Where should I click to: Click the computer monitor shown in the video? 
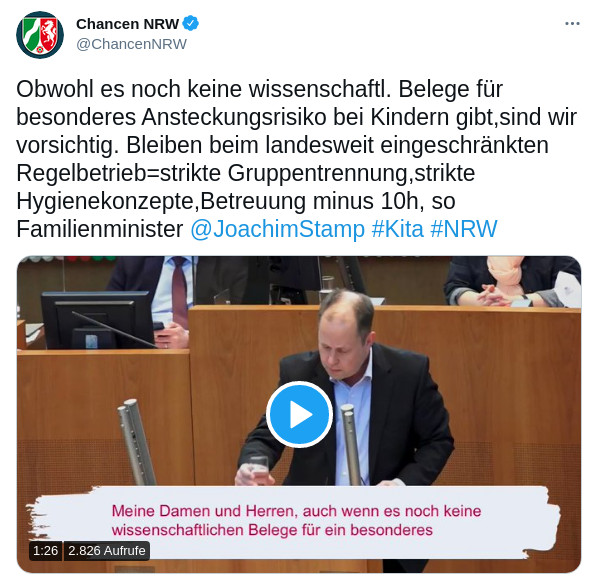tap(97, 320)
